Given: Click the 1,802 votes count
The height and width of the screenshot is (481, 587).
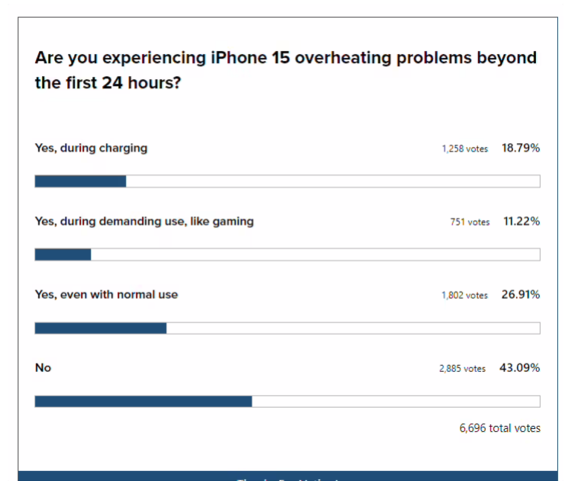Looking at the screenshot, I should coord(465,295).
